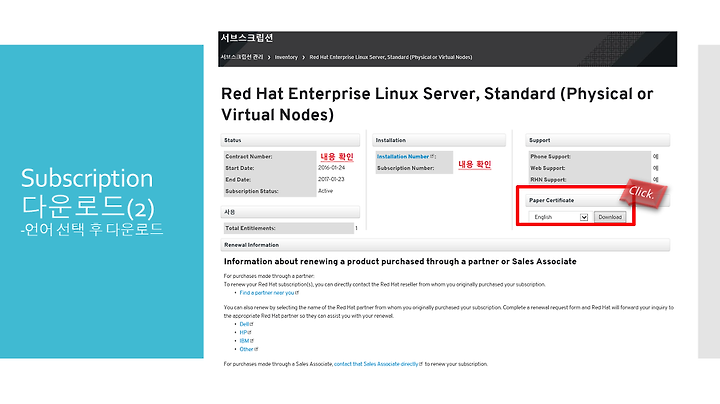The width and height of the screenshot is (720, 404).
Task: Click the Subscription Number label
Action: (405, 168)
